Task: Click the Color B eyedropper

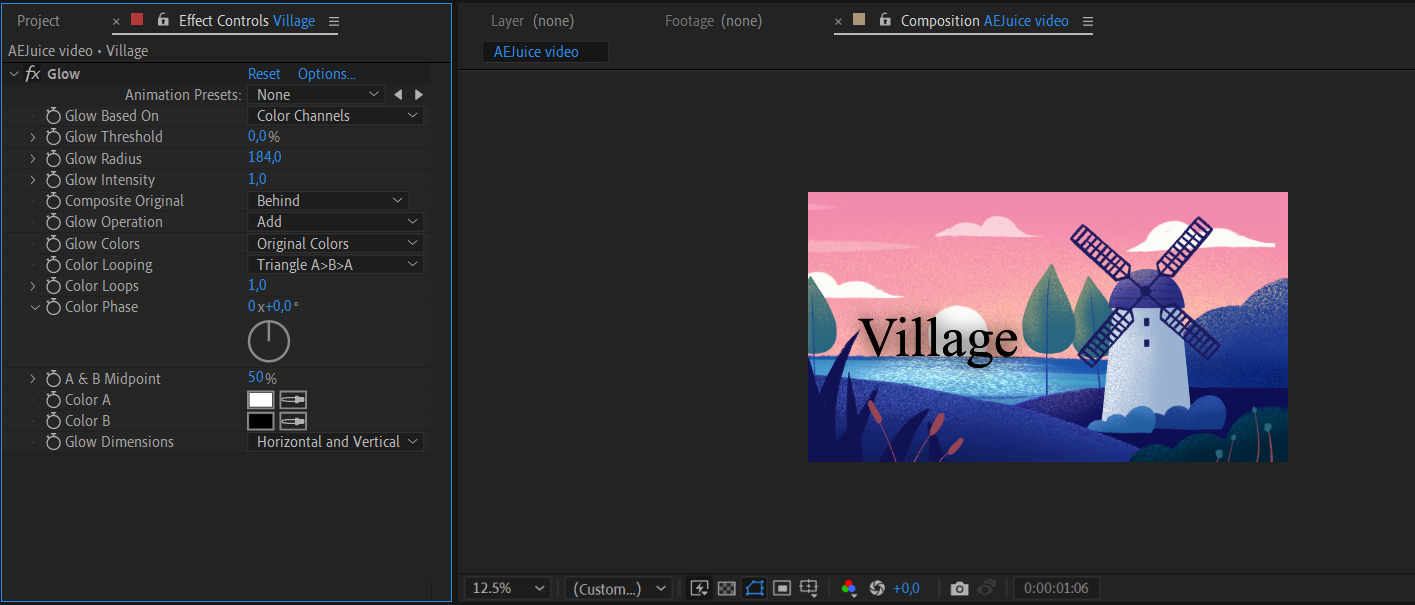Action: [x=293, y=421]
